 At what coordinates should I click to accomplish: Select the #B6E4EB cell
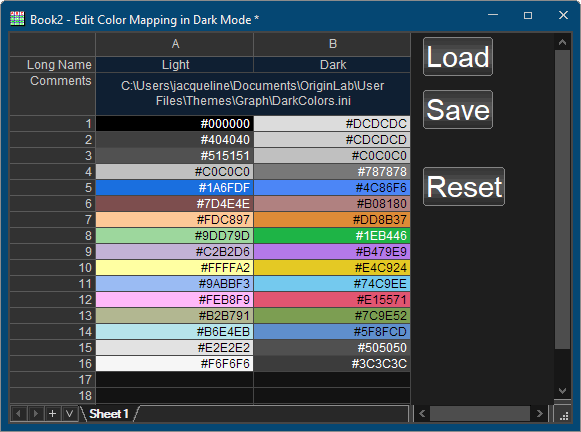(175, 332)
